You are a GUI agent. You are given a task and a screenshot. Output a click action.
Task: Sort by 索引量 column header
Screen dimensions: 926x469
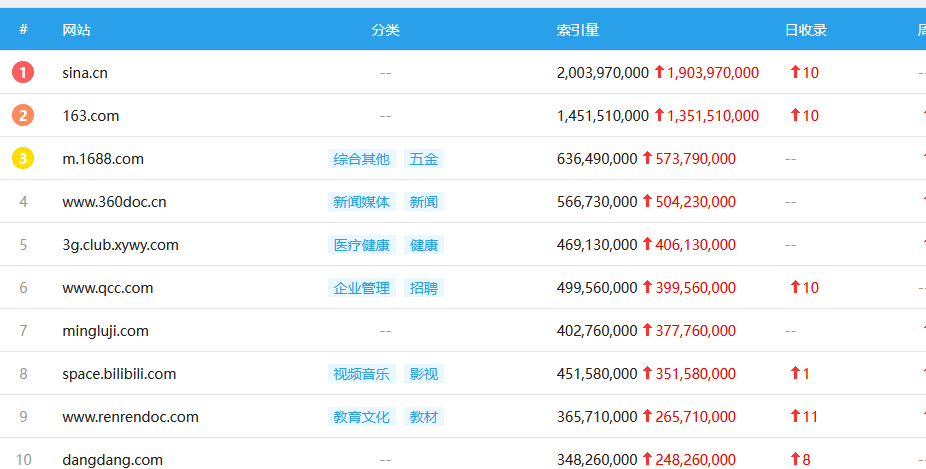tap(577, 30)
